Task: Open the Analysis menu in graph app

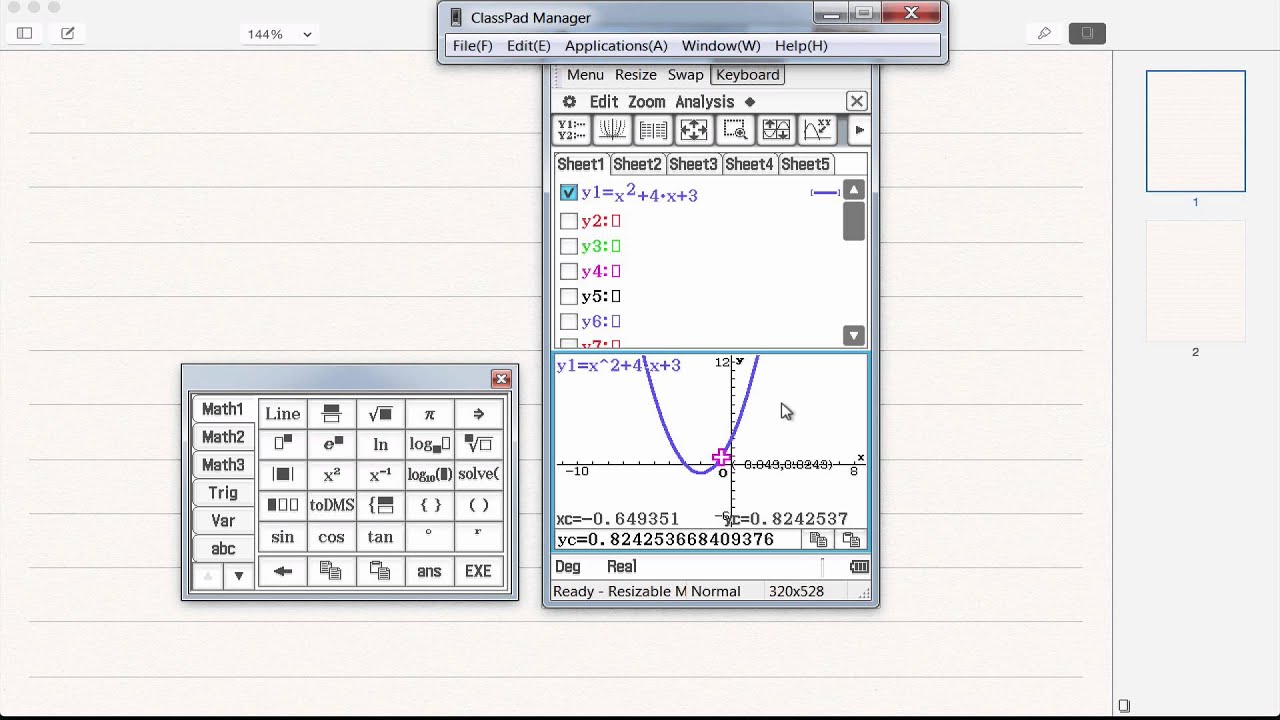Action: 704,102
